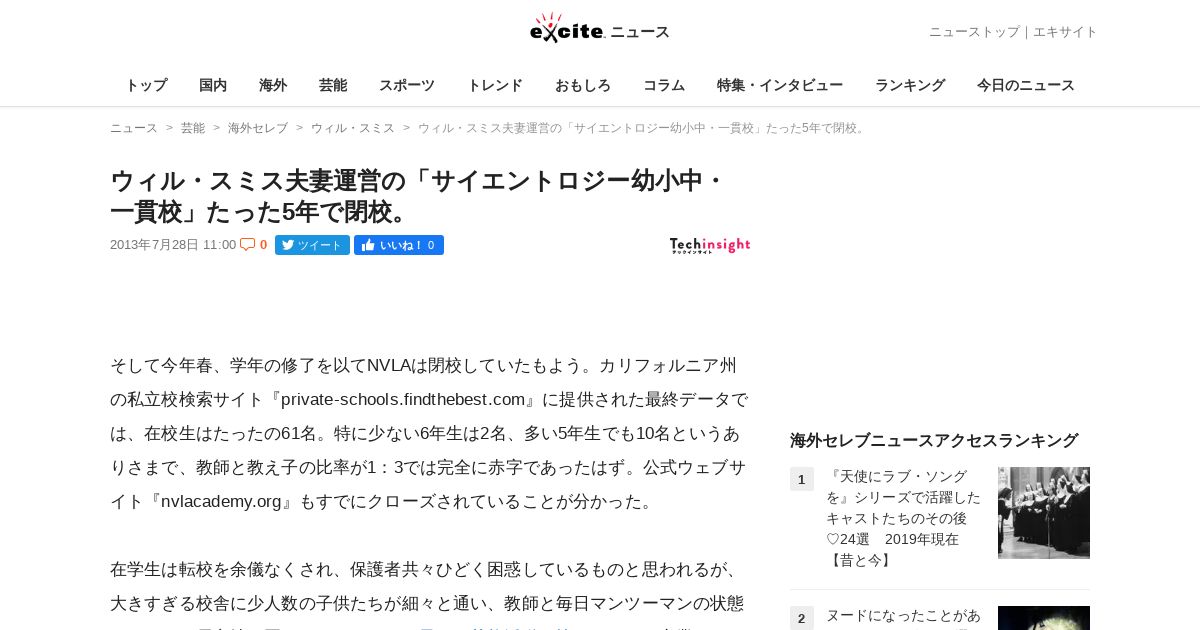Open rank 2 article thumbnail

pyautogui.click(x=1044, y=618)
